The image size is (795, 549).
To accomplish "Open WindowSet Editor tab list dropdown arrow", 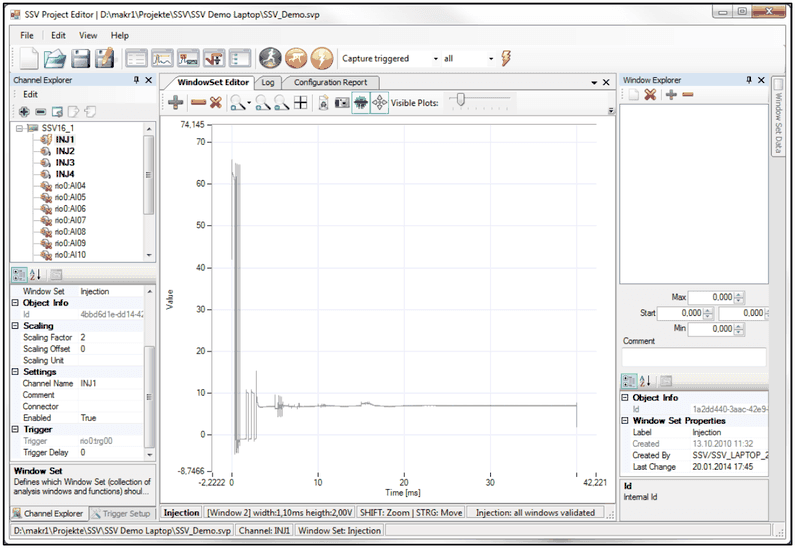I will tap(594, 82).
